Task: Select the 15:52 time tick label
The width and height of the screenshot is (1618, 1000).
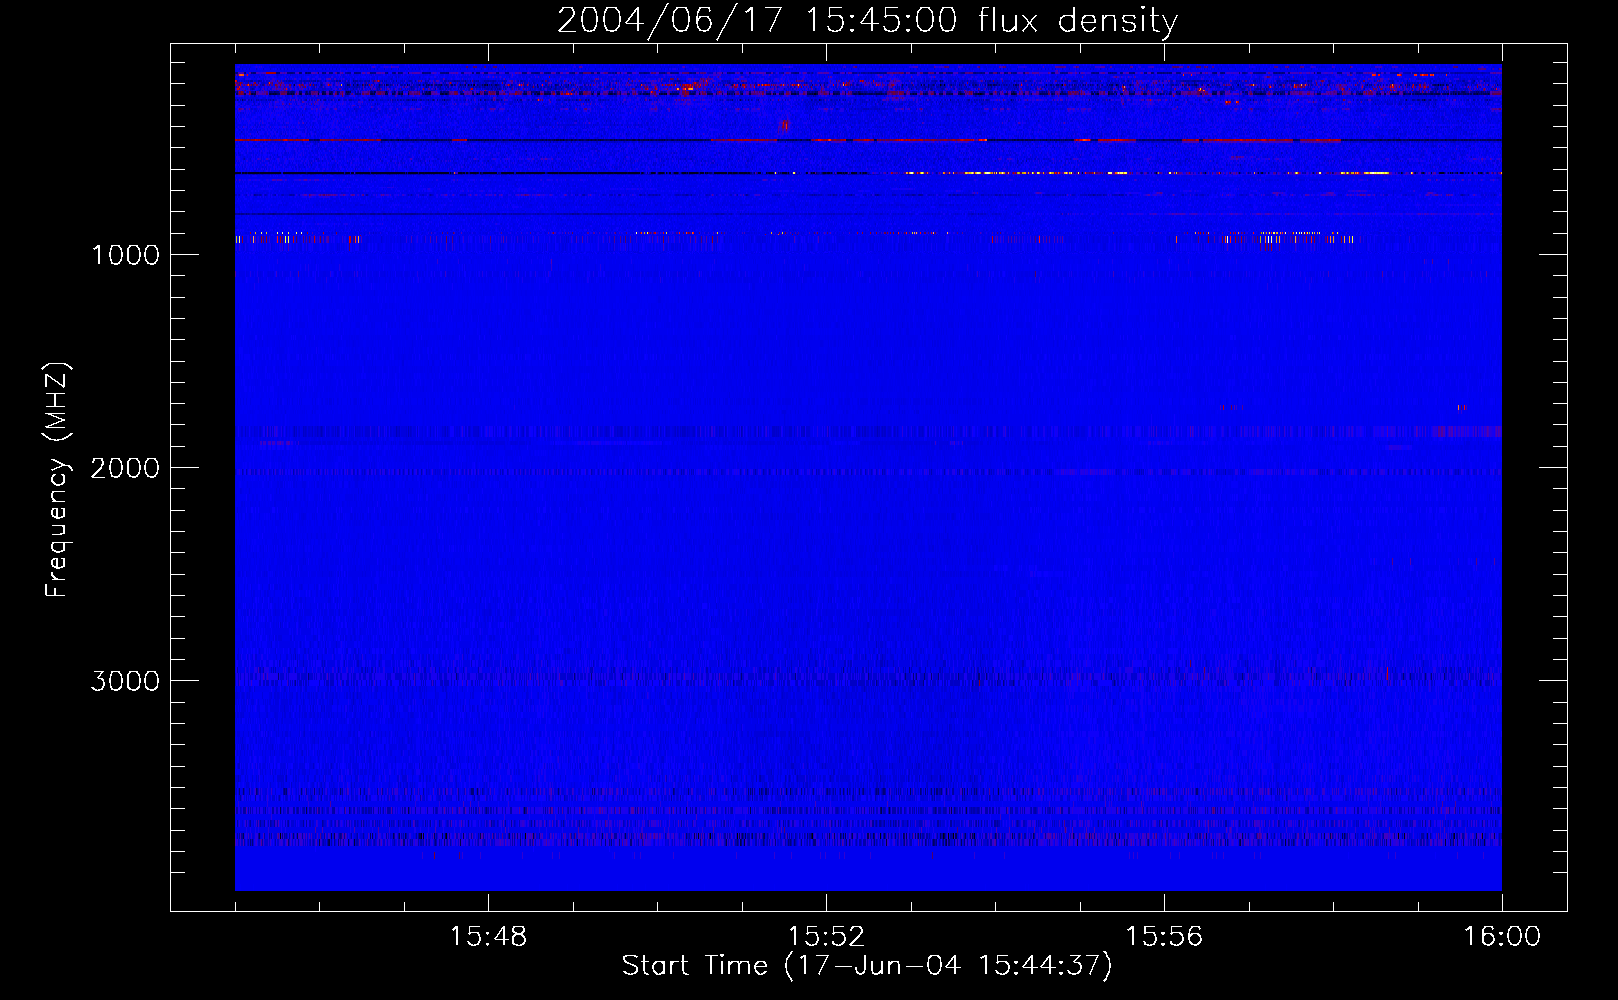Action: (x=826, y=937)
